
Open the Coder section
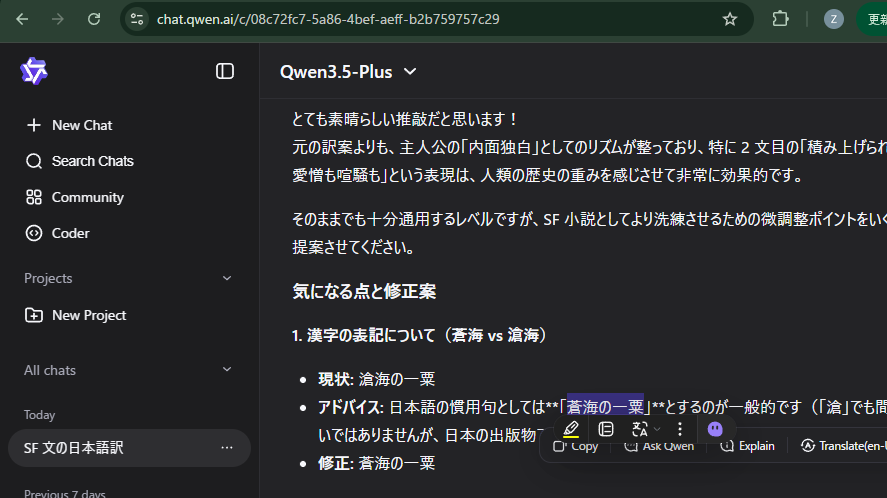point(58,233)
